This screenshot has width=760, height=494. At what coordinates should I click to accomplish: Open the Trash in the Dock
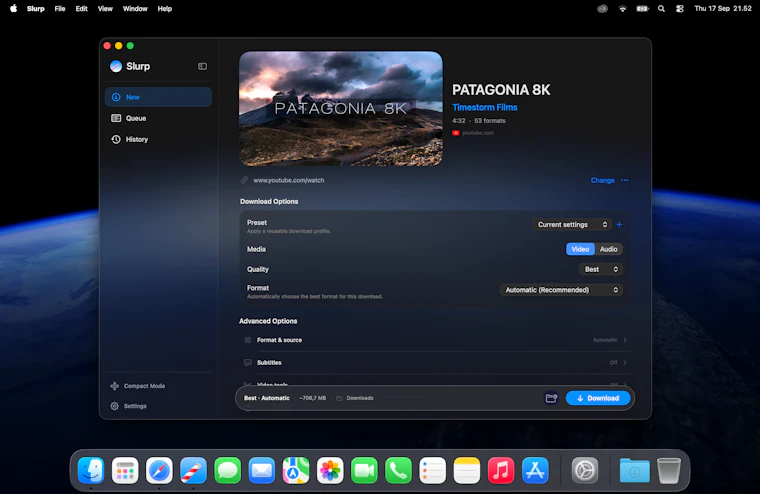pyautogui.click(x=669, y=470)
